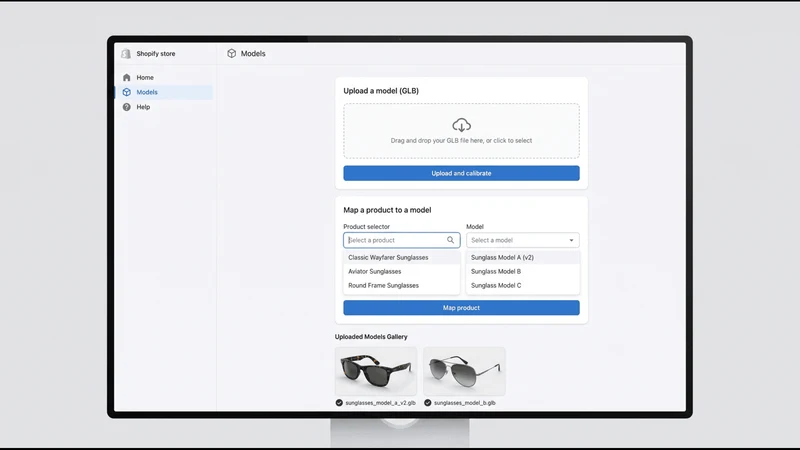Open the Help menu item
The image size is (800, 450).
[x=164, y=107]
